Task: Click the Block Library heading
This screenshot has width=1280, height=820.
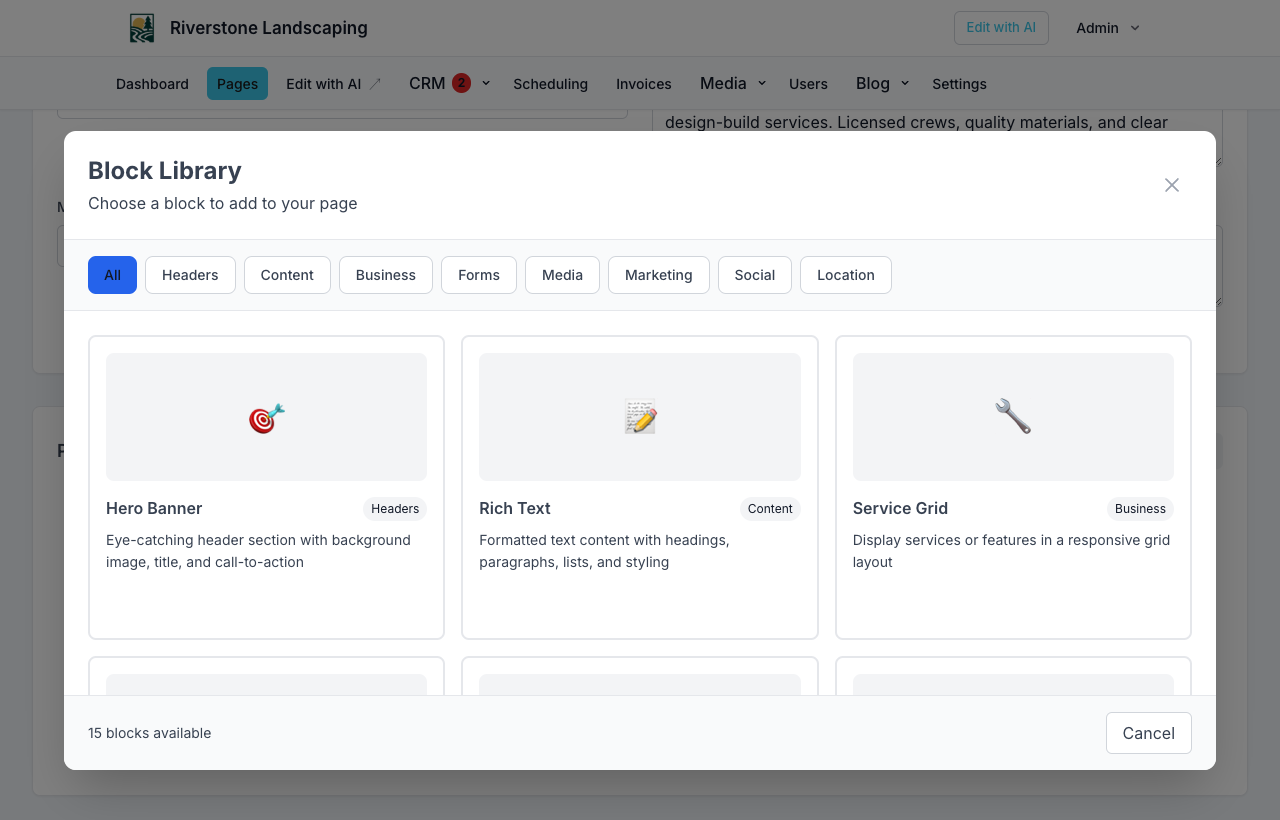Action: pos(165,171)
